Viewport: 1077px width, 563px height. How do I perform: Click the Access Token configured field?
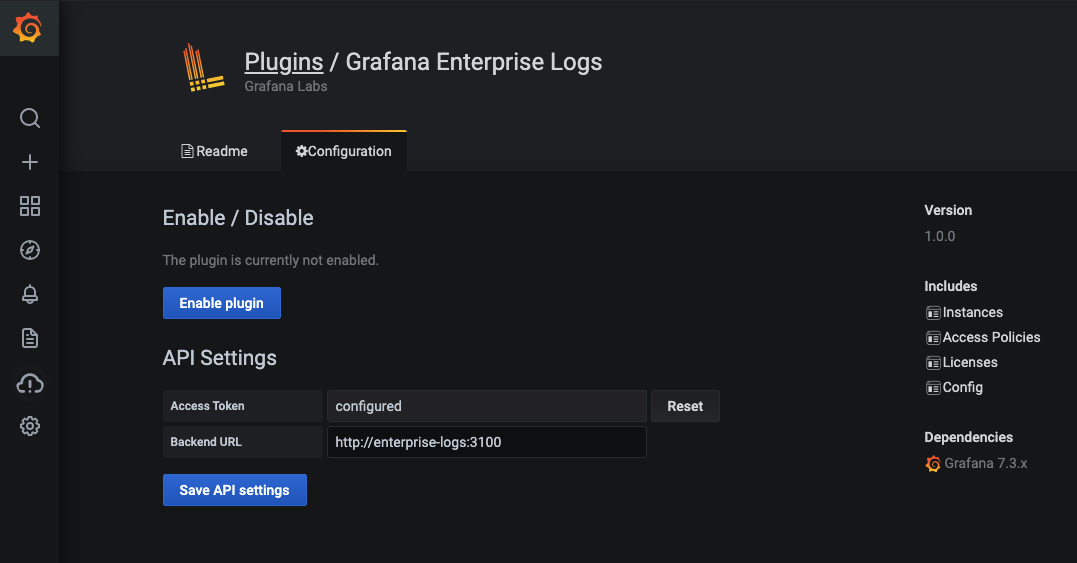pyautogui.click(x=486, y=406)
